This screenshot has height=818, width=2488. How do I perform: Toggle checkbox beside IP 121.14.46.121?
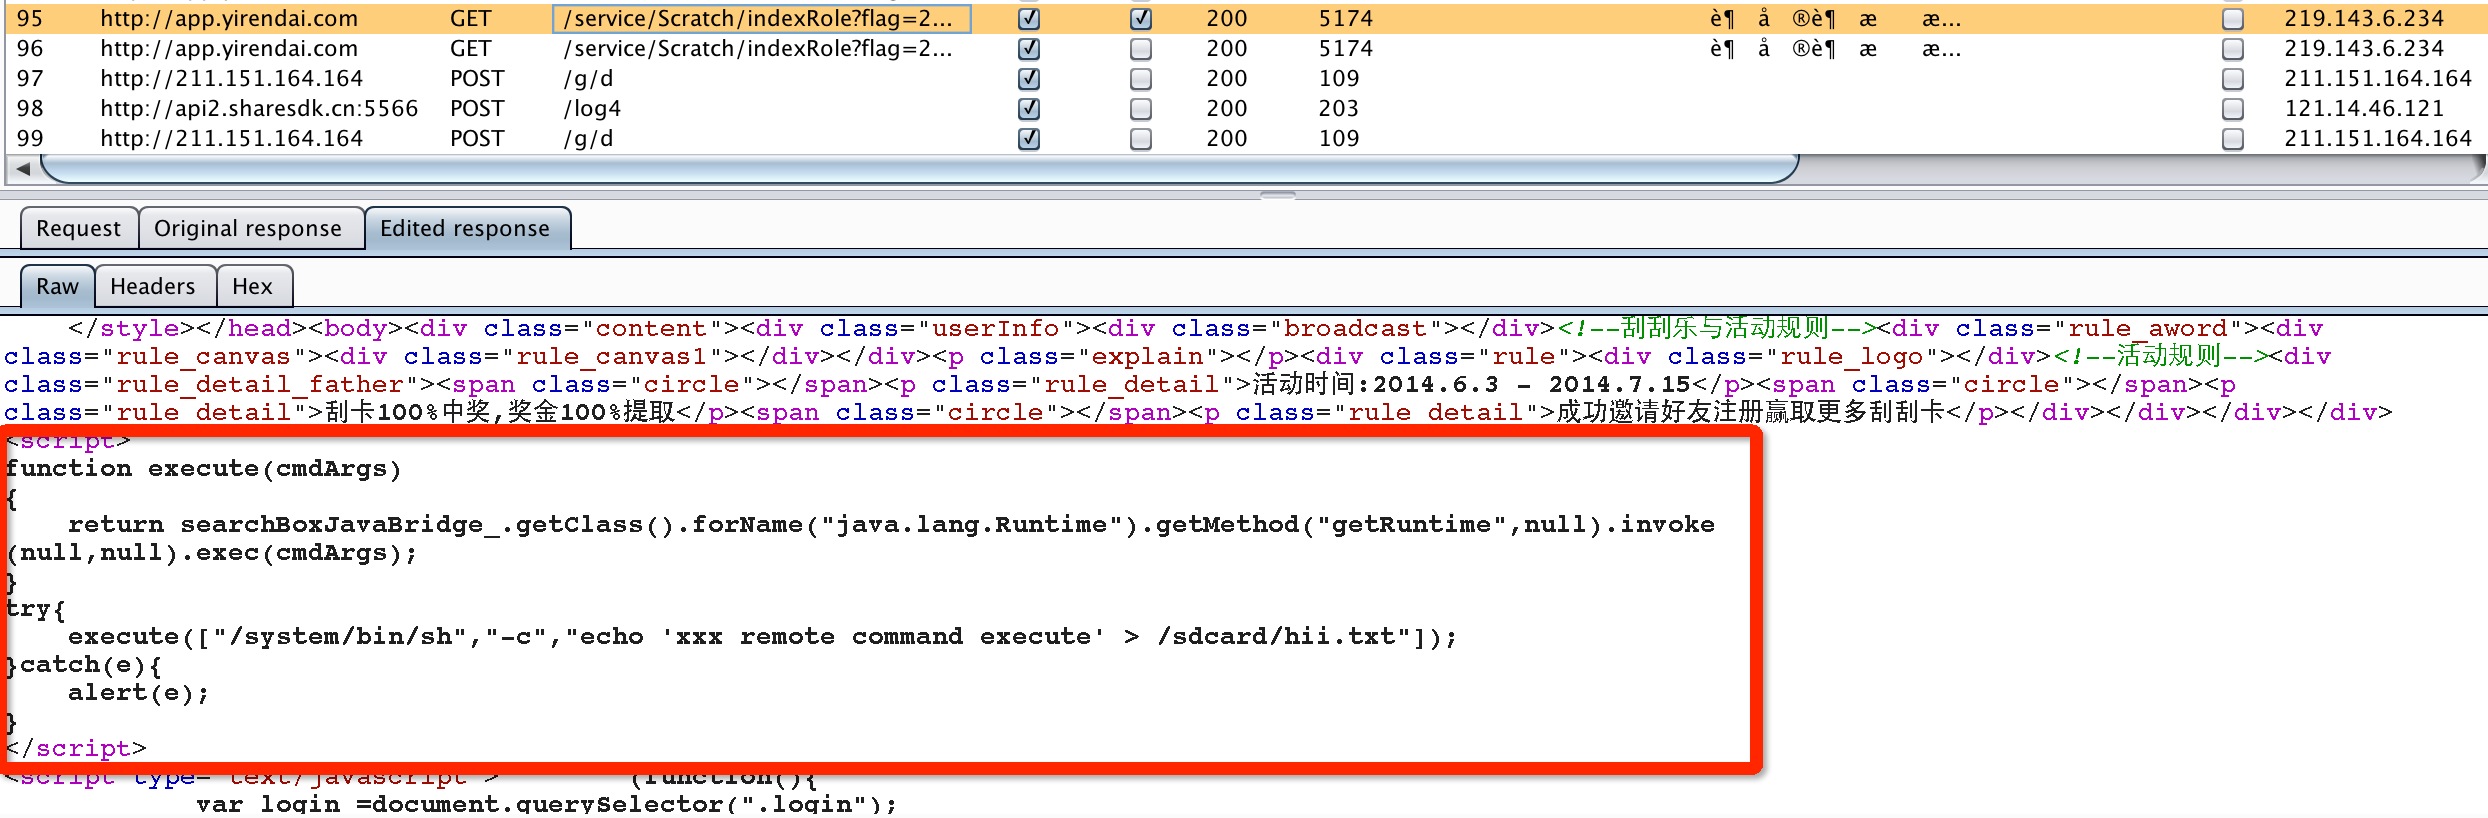2233,109
